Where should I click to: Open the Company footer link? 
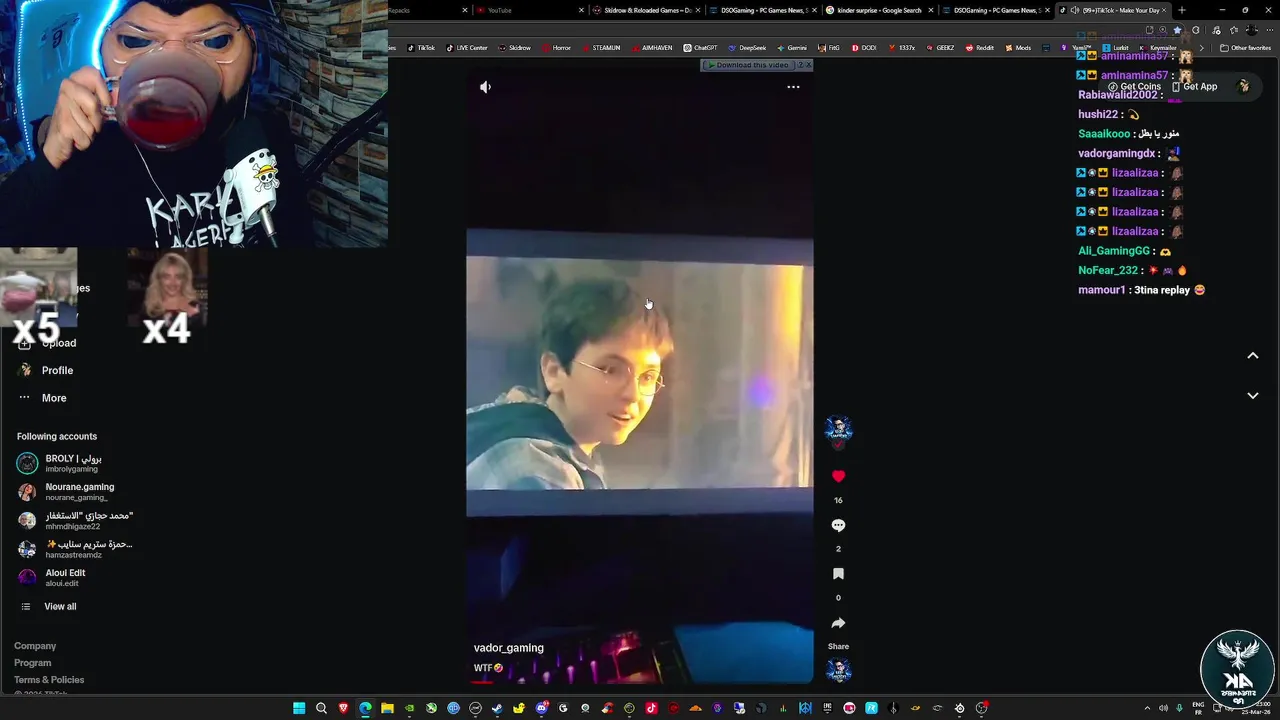point(35,646)
